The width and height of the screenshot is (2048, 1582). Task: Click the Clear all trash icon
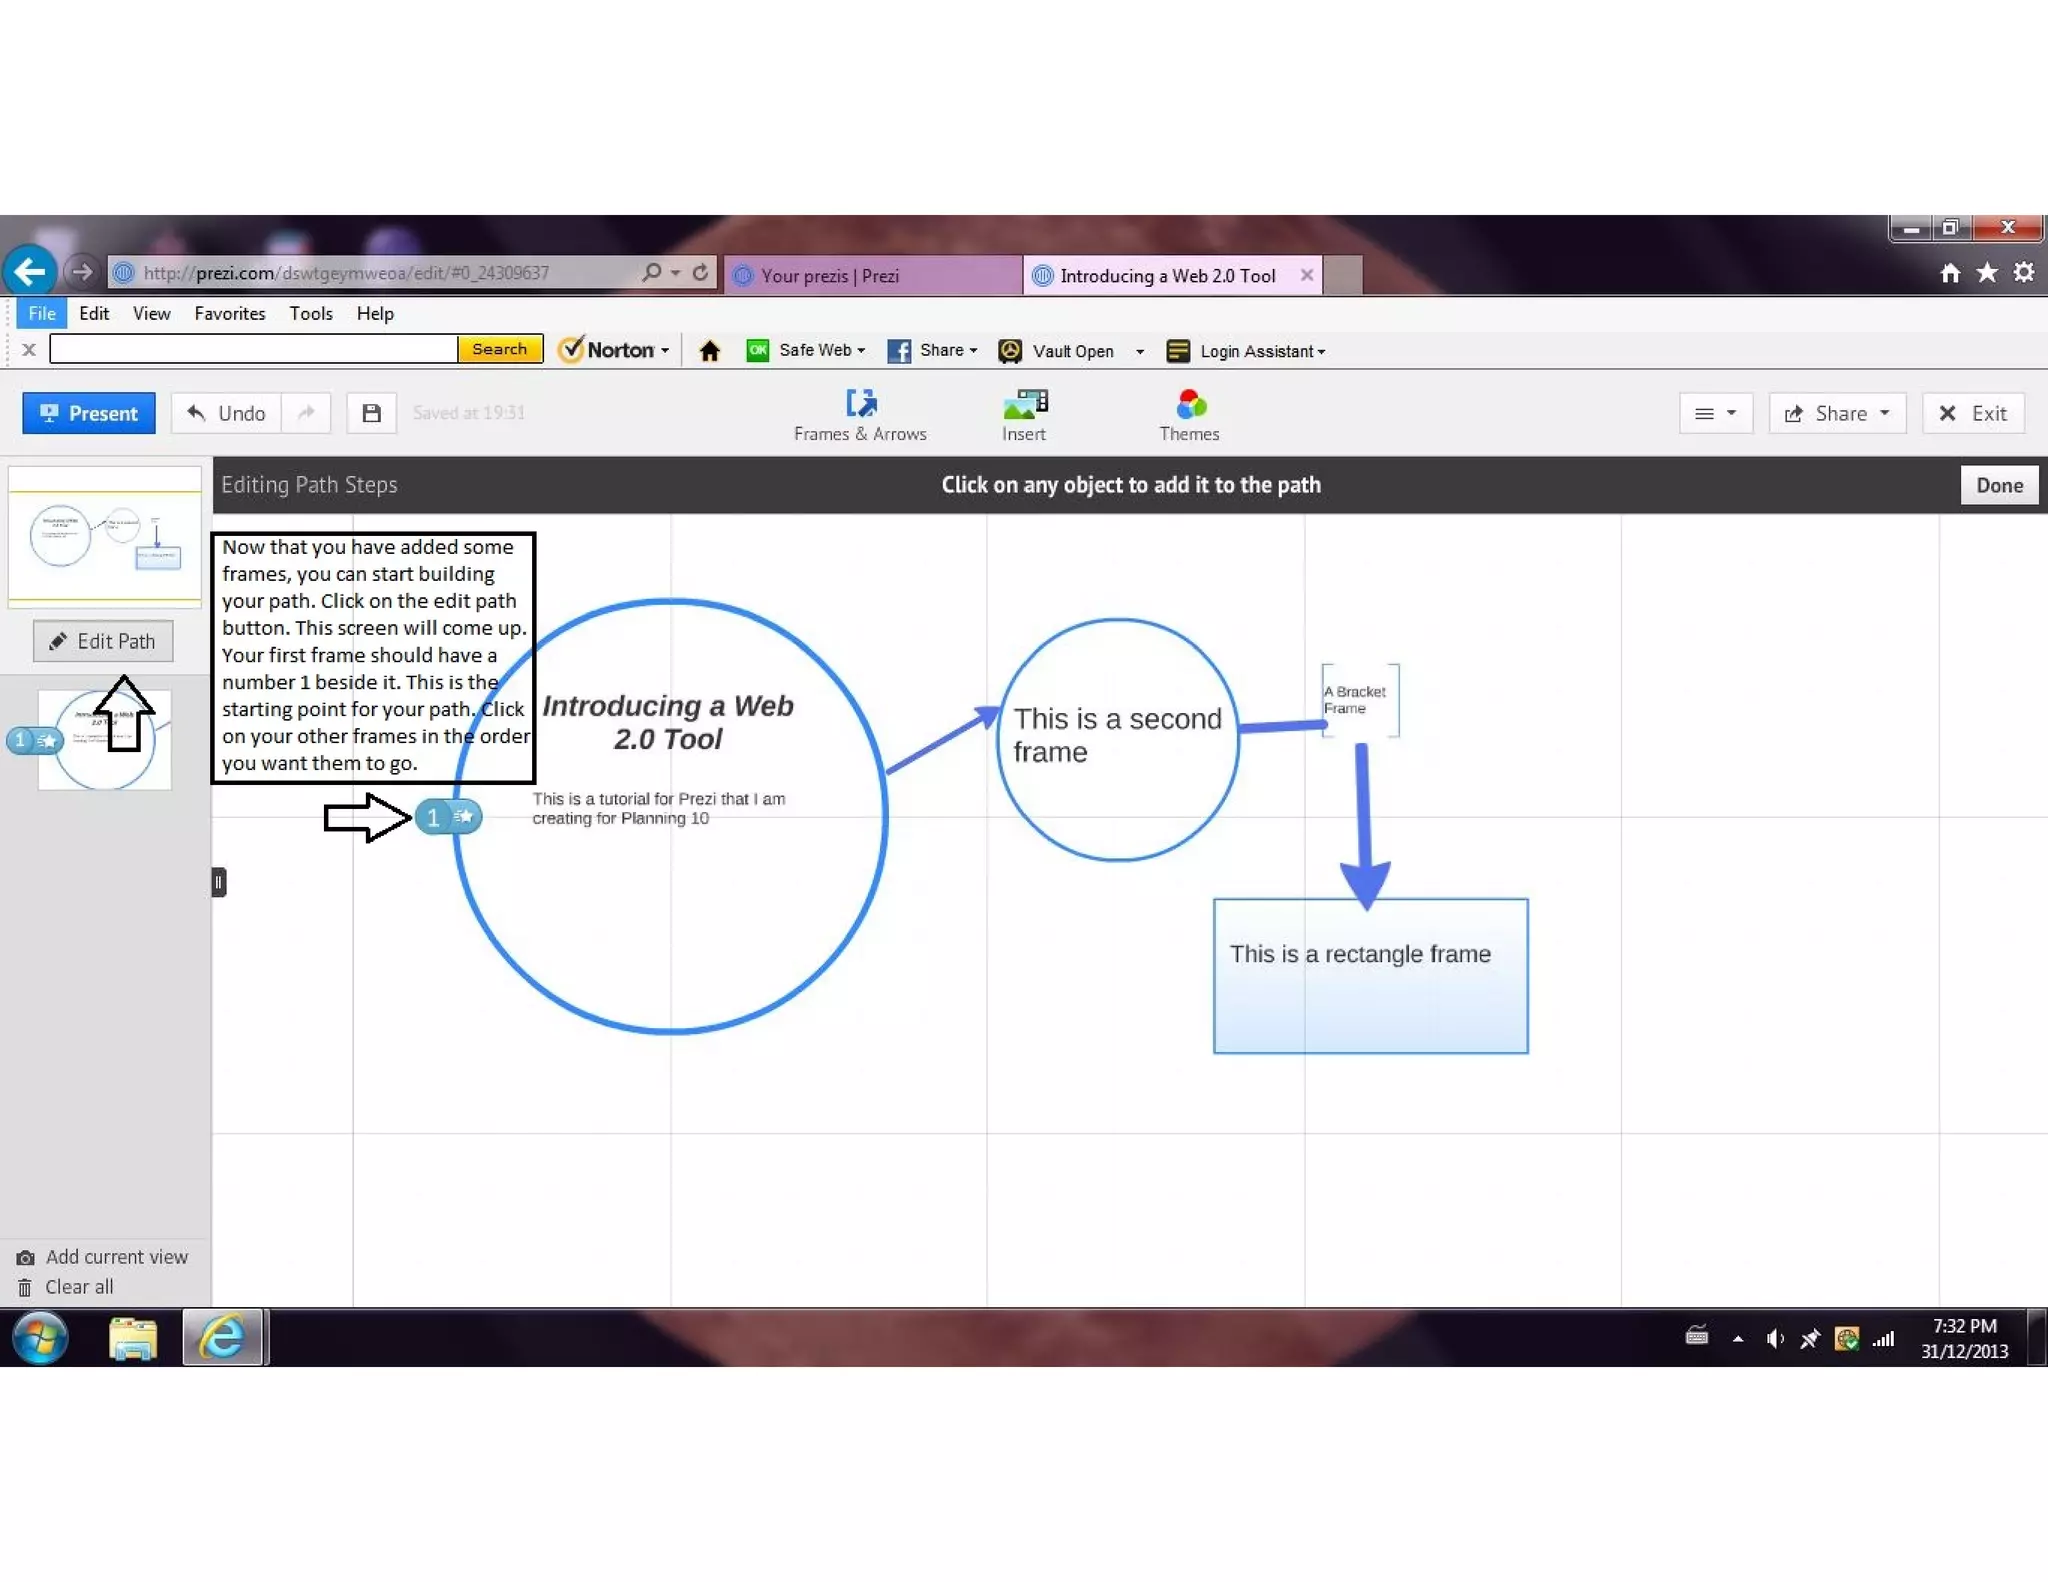(x=25, y=1288)
